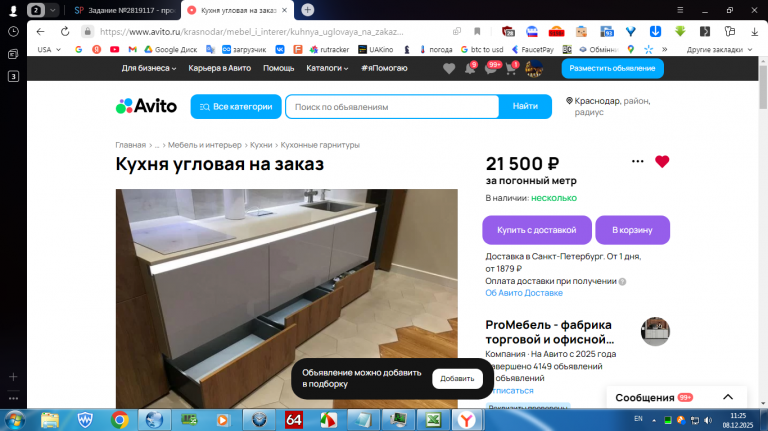Open the rutracker bookmark
This screenshot has height=431, width=768.
330,49
